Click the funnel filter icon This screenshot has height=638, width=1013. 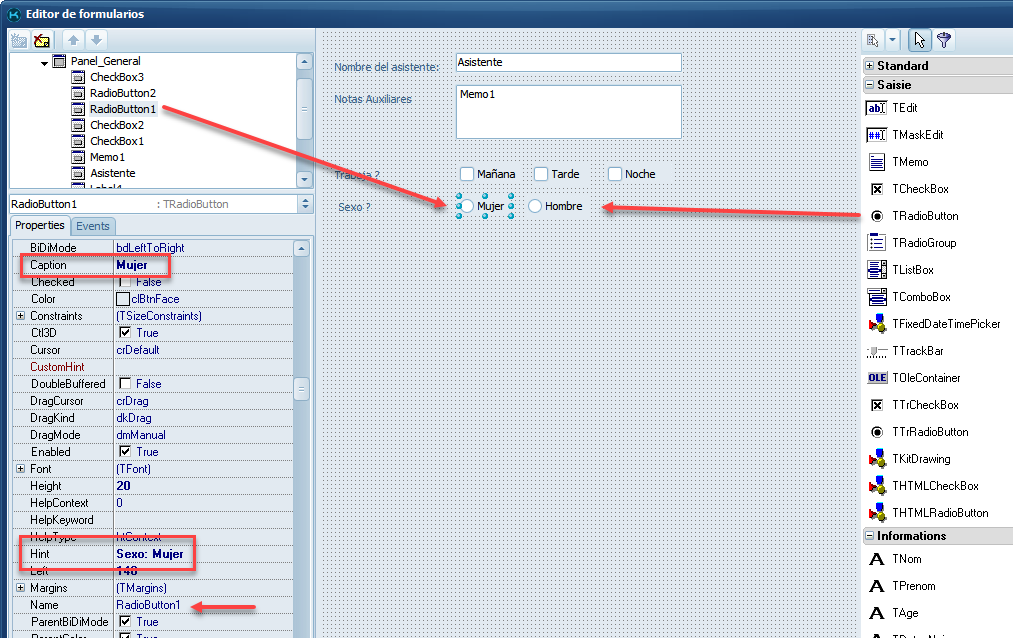943,40
